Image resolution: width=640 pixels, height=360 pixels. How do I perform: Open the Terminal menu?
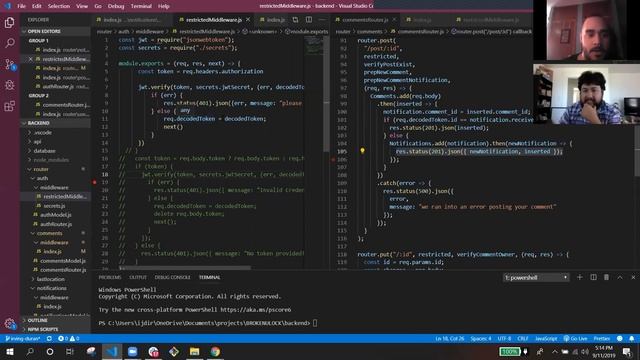pyautogui.click(x=141, y=6)
